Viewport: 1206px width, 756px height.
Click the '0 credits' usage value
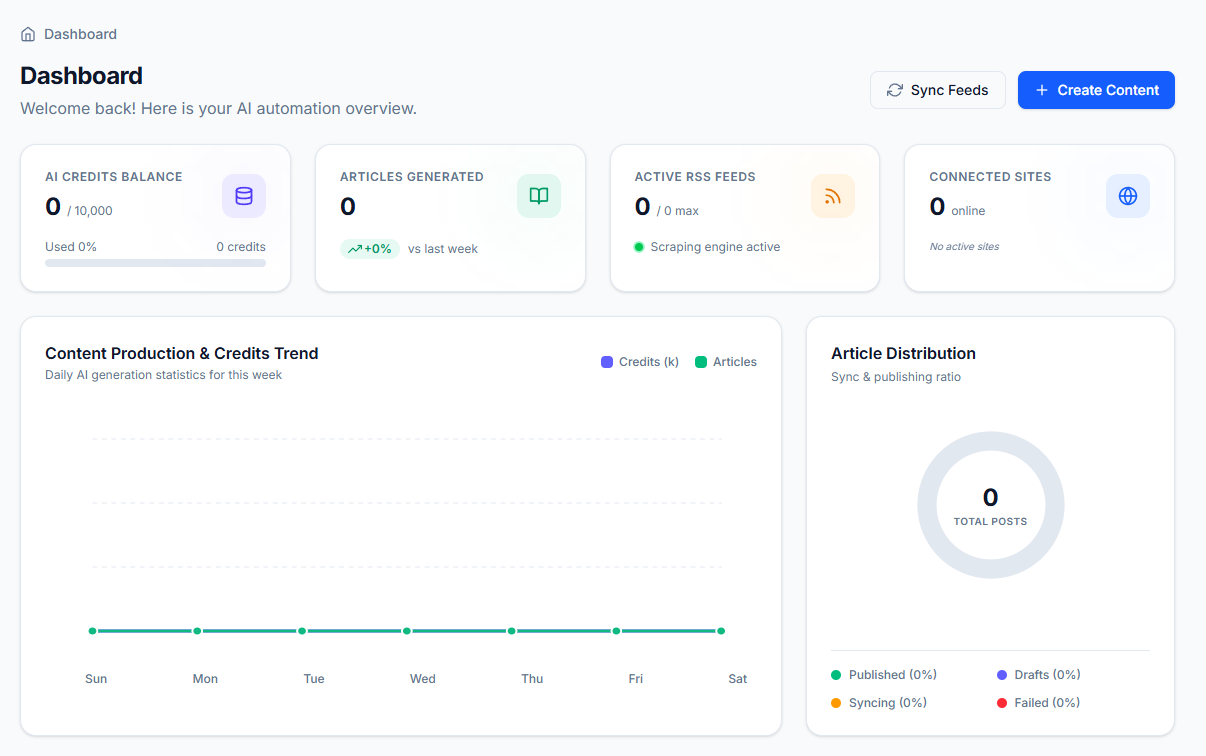[x=241, y=246]
